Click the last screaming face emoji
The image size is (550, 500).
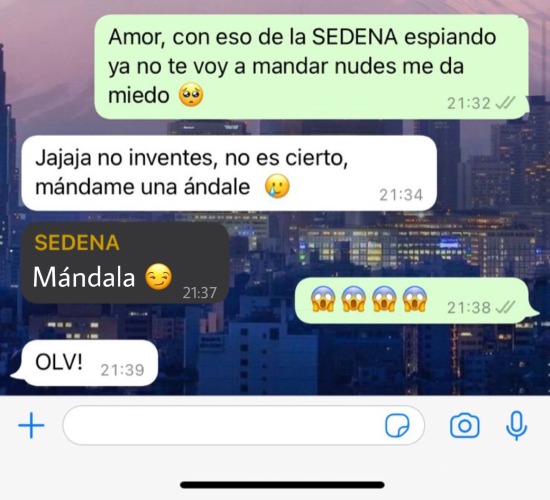click(x=415, y=299)
